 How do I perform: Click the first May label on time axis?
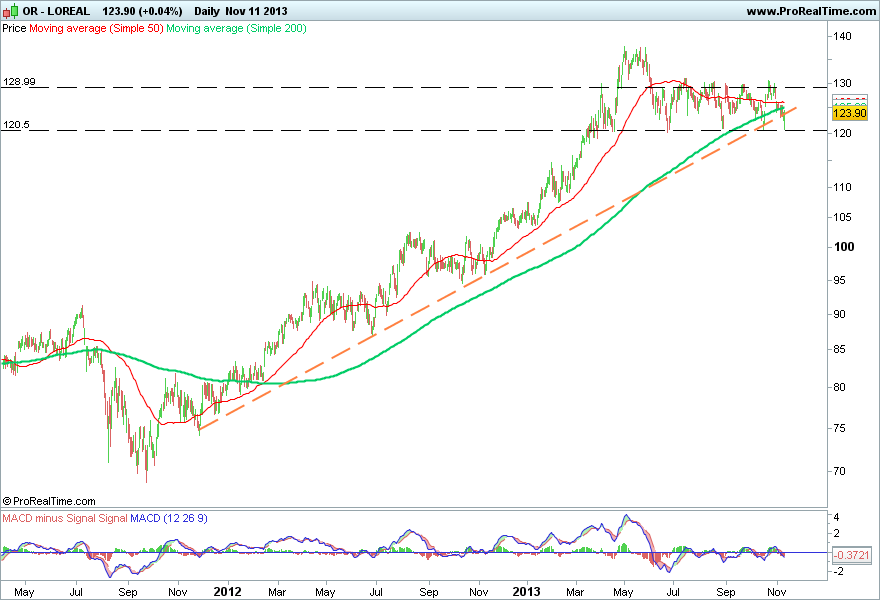click(x=24, y=592)
